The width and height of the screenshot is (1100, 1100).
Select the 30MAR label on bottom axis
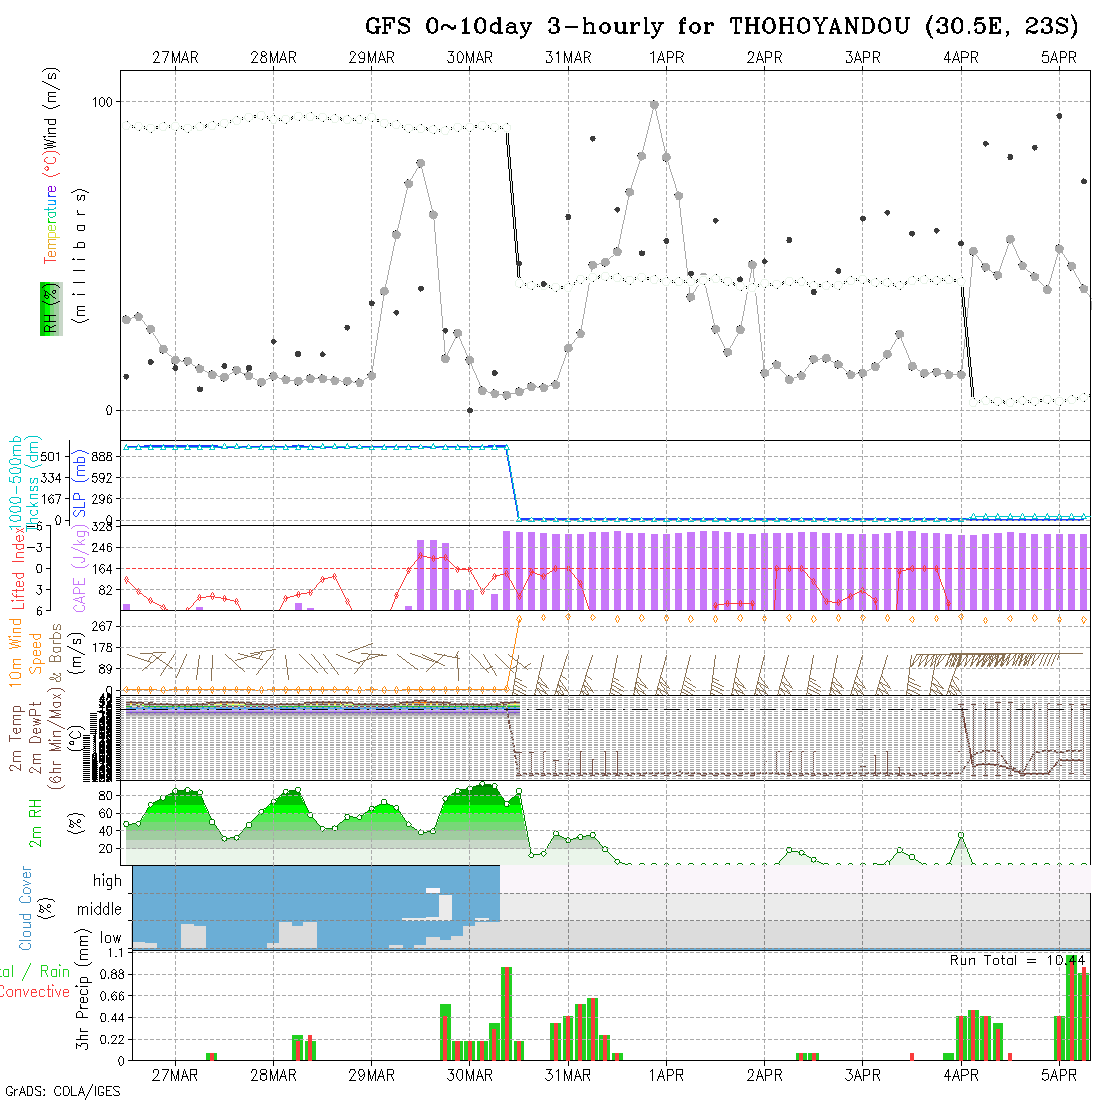[x=470, y=1074]
